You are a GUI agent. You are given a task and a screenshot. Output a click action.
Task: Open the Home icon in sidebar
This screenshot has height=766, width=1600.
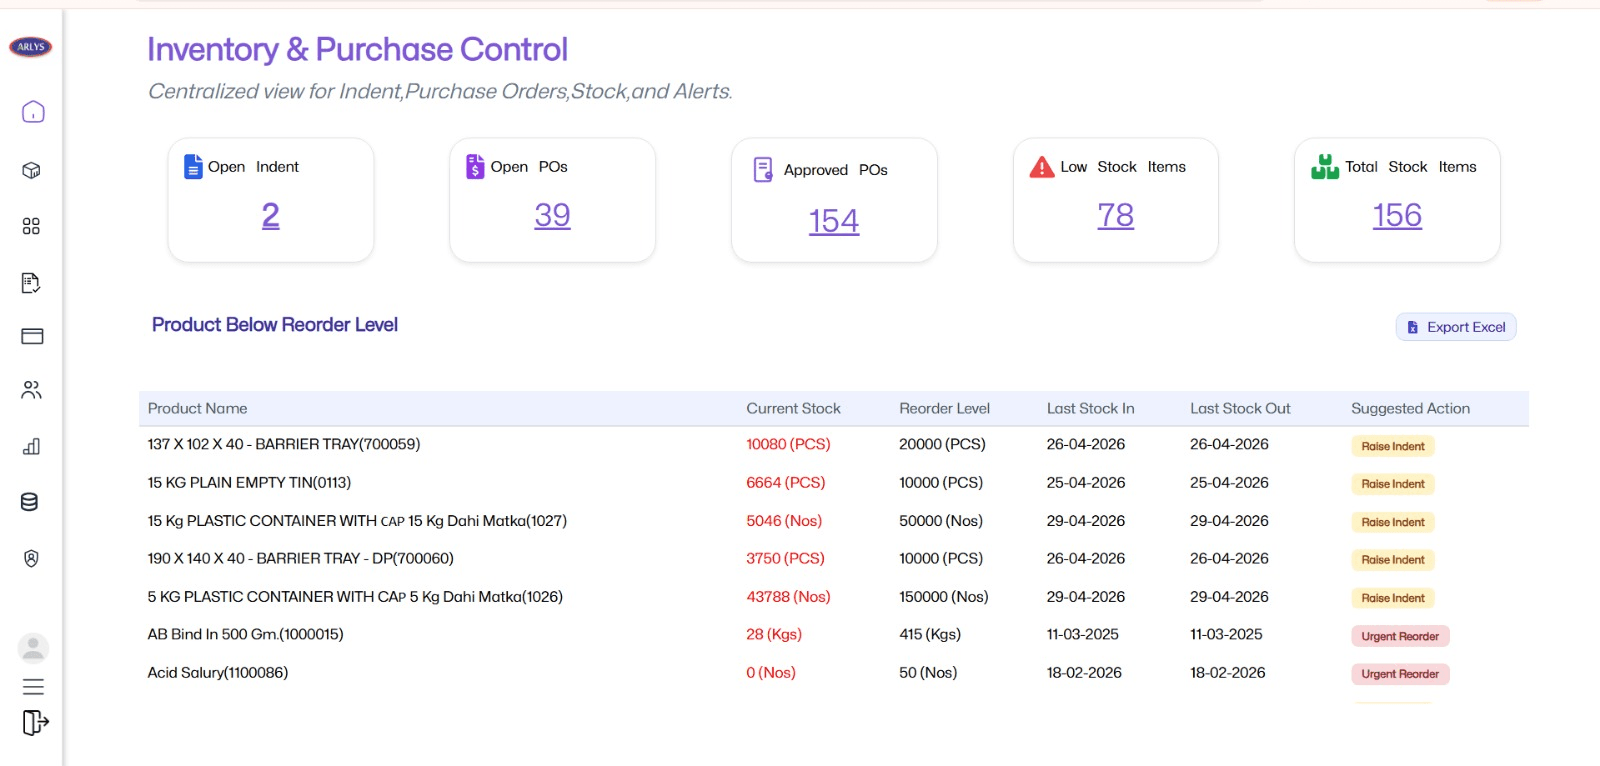(33, 111)
